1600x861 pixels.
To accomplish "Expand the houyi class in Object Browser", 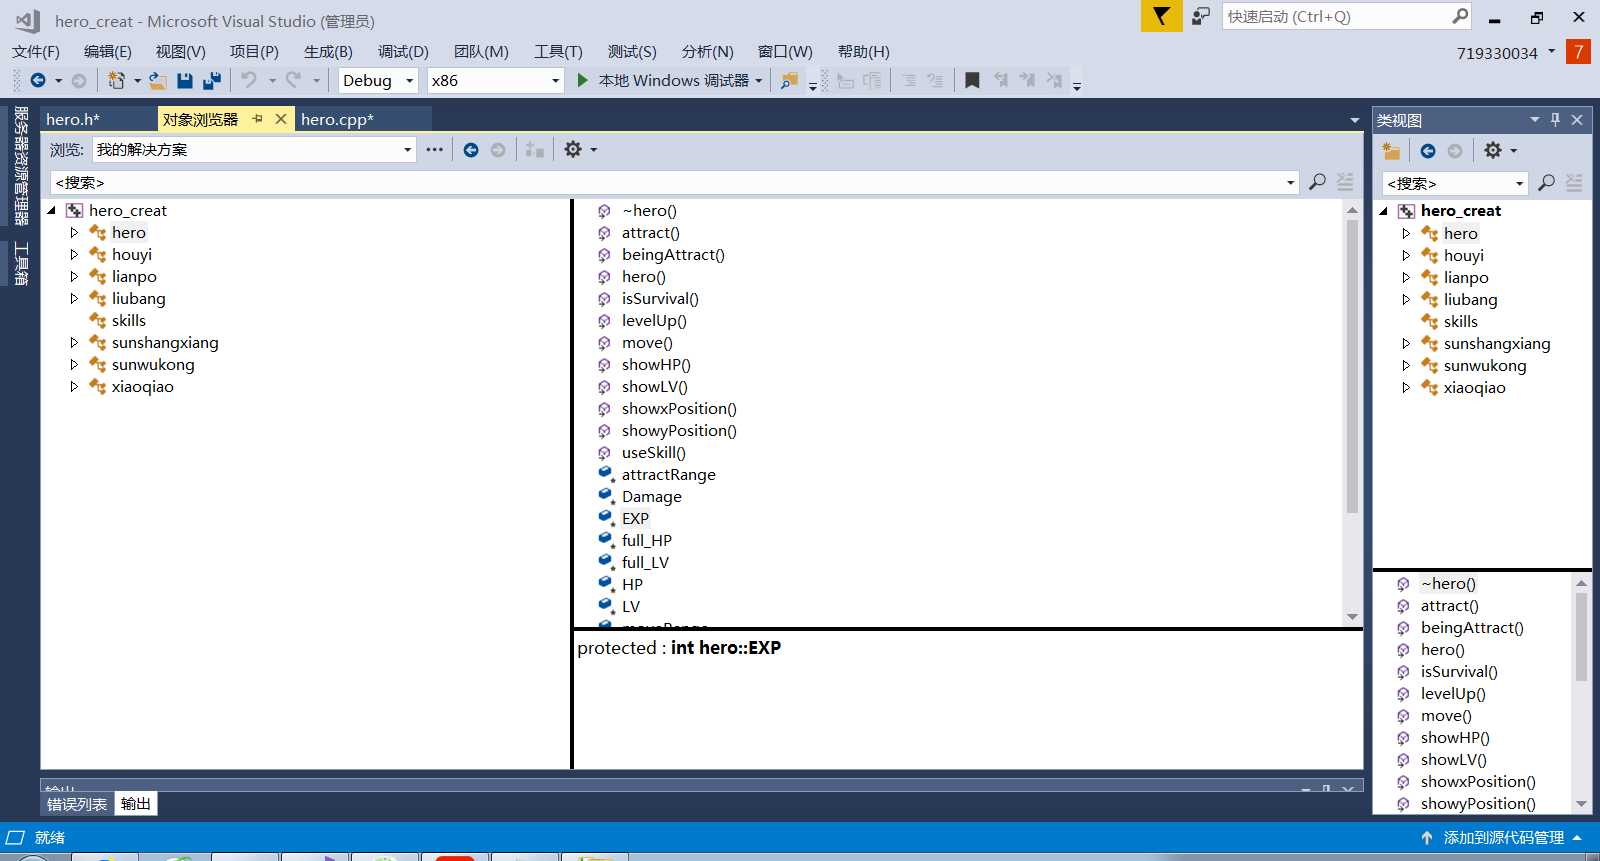I will click(x=74, y=254).
